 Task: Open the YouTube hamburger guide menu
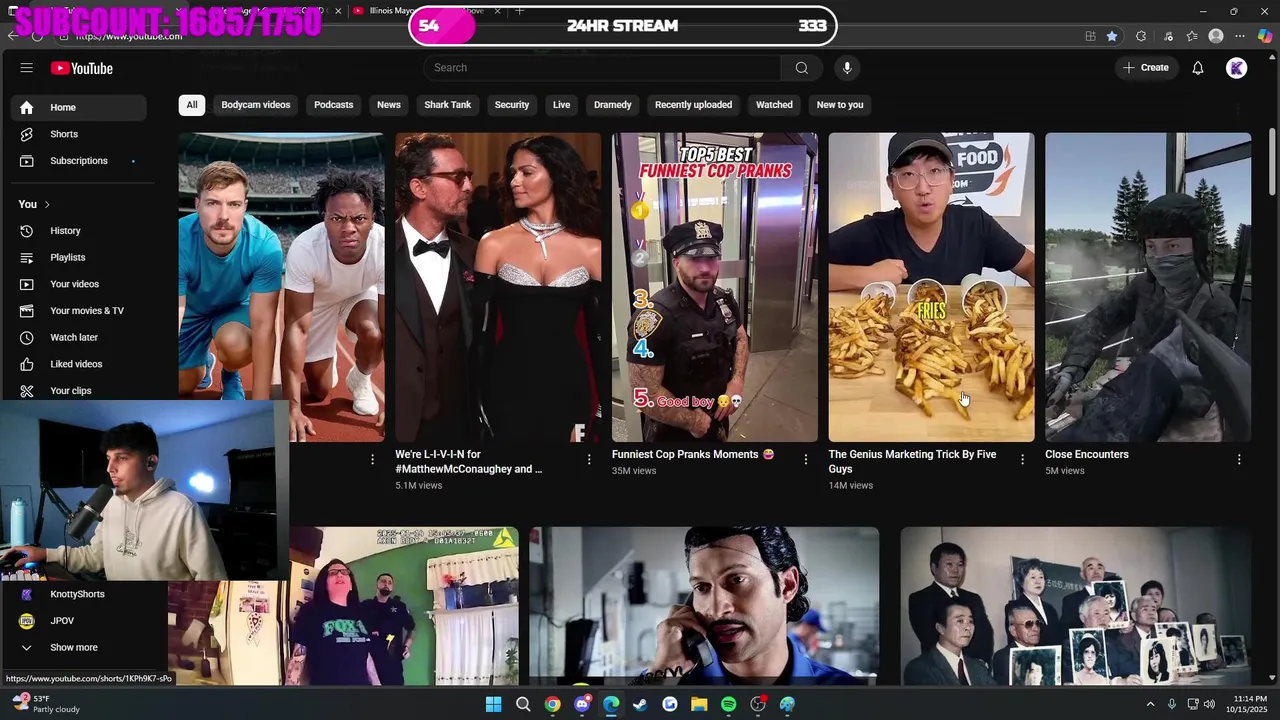coord(27,68)
